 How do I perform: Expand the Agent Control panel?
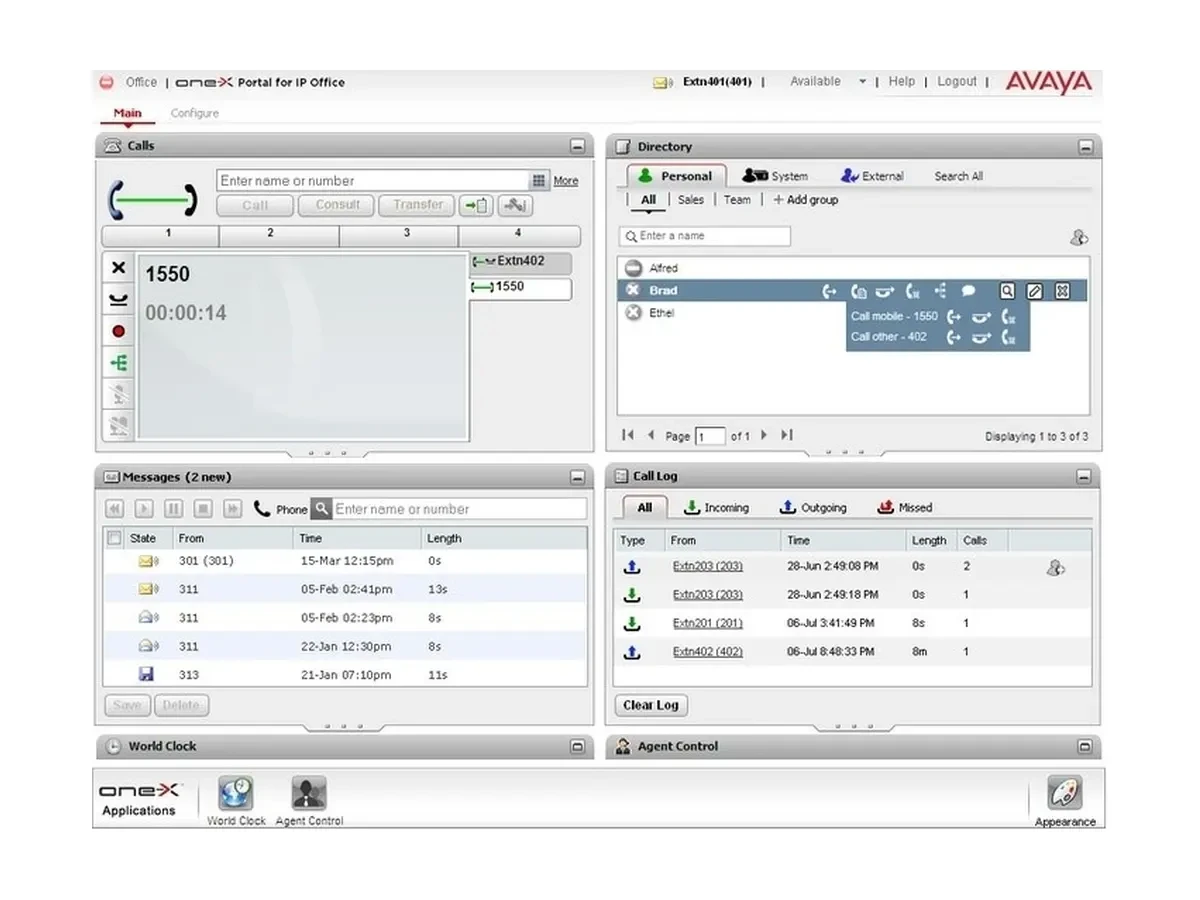[1085, 747]
